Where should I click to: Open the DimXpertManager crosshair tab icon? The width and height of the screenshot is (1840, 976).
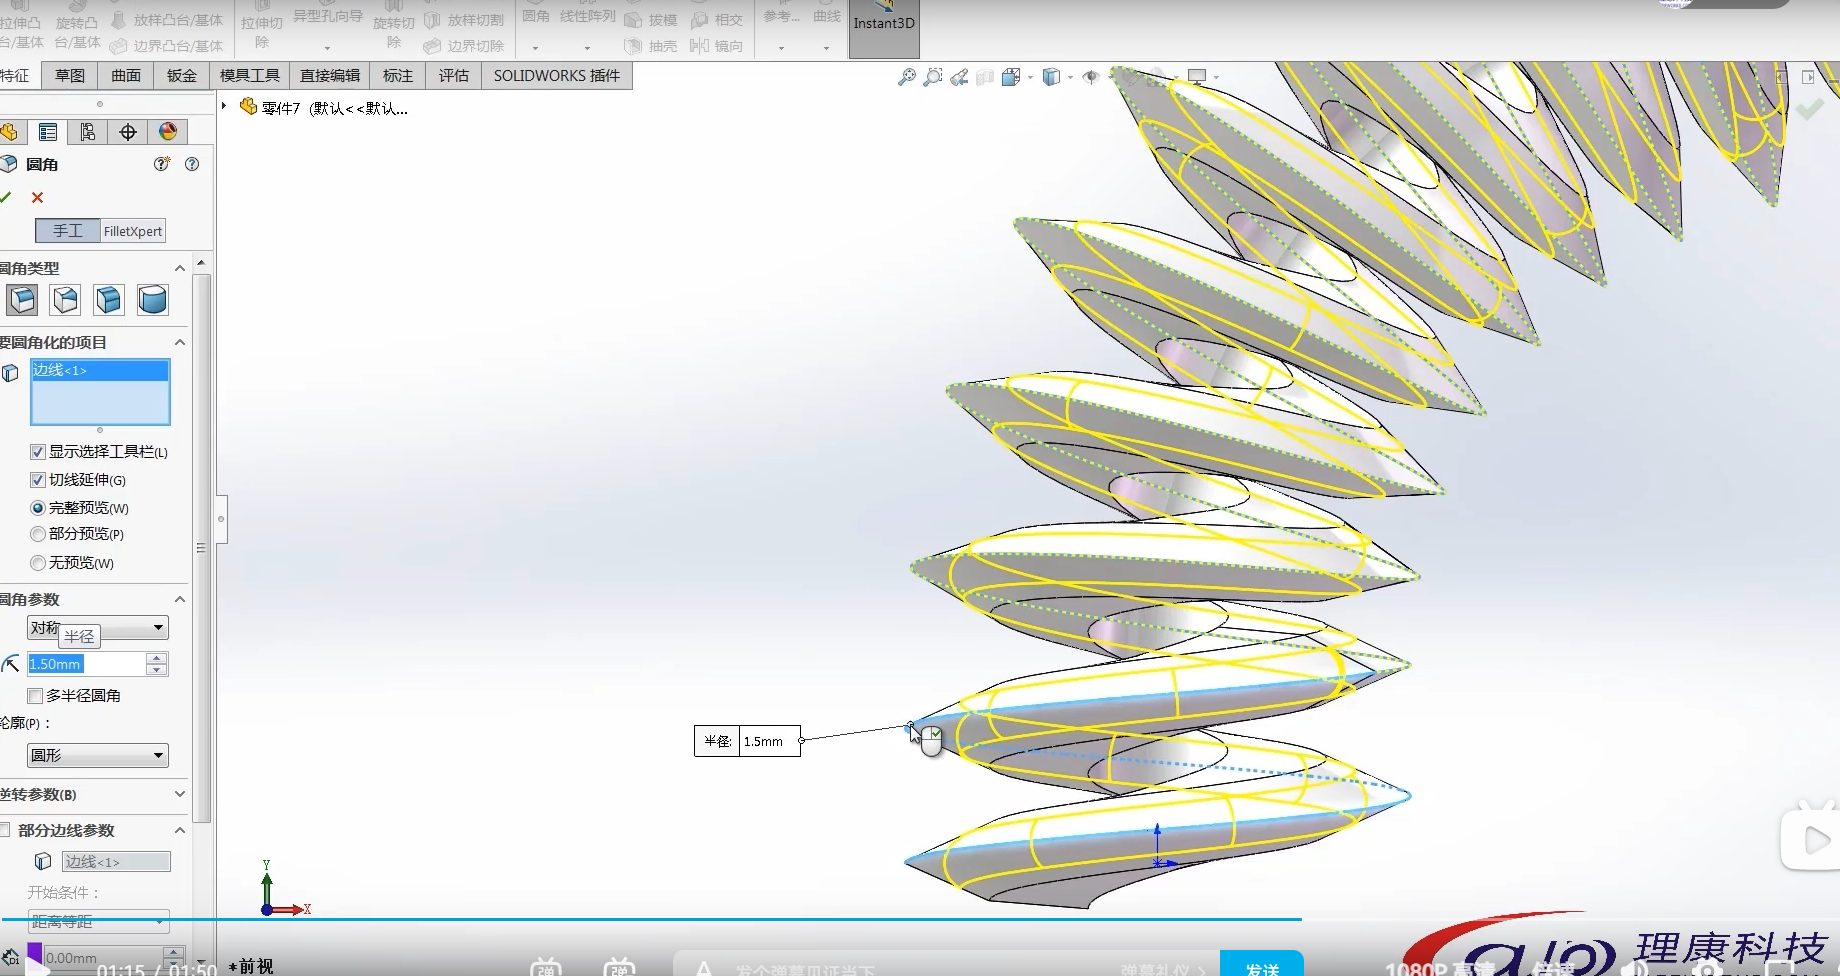[x=128, y=132]
